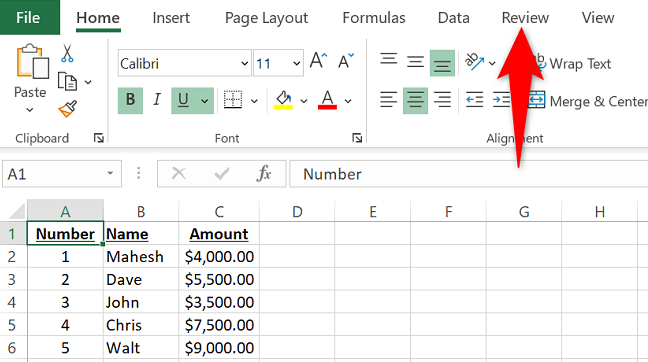Select cell with $7,500.00
Viewport: 648px width, 362px height.
219,325
